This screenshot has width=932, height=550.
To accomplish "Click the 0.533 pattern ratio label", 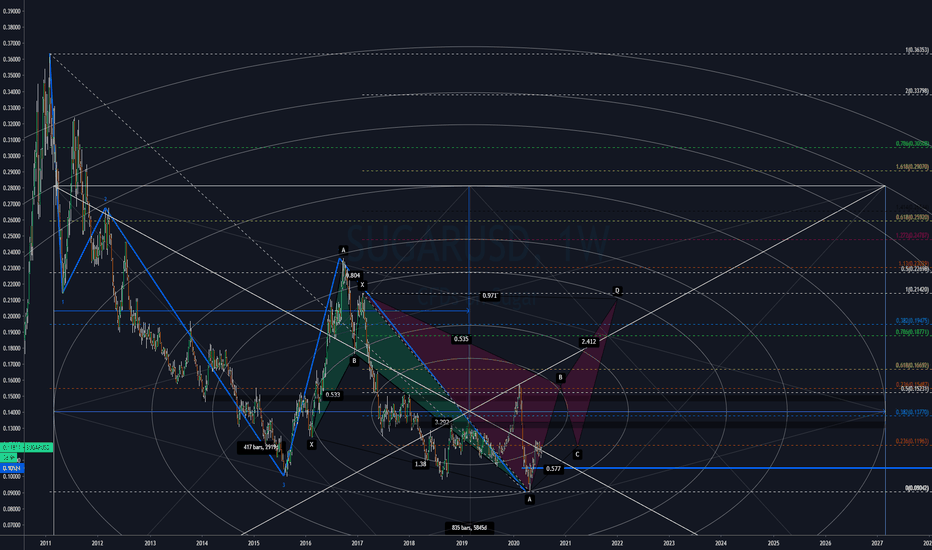I will click(333, 395).
